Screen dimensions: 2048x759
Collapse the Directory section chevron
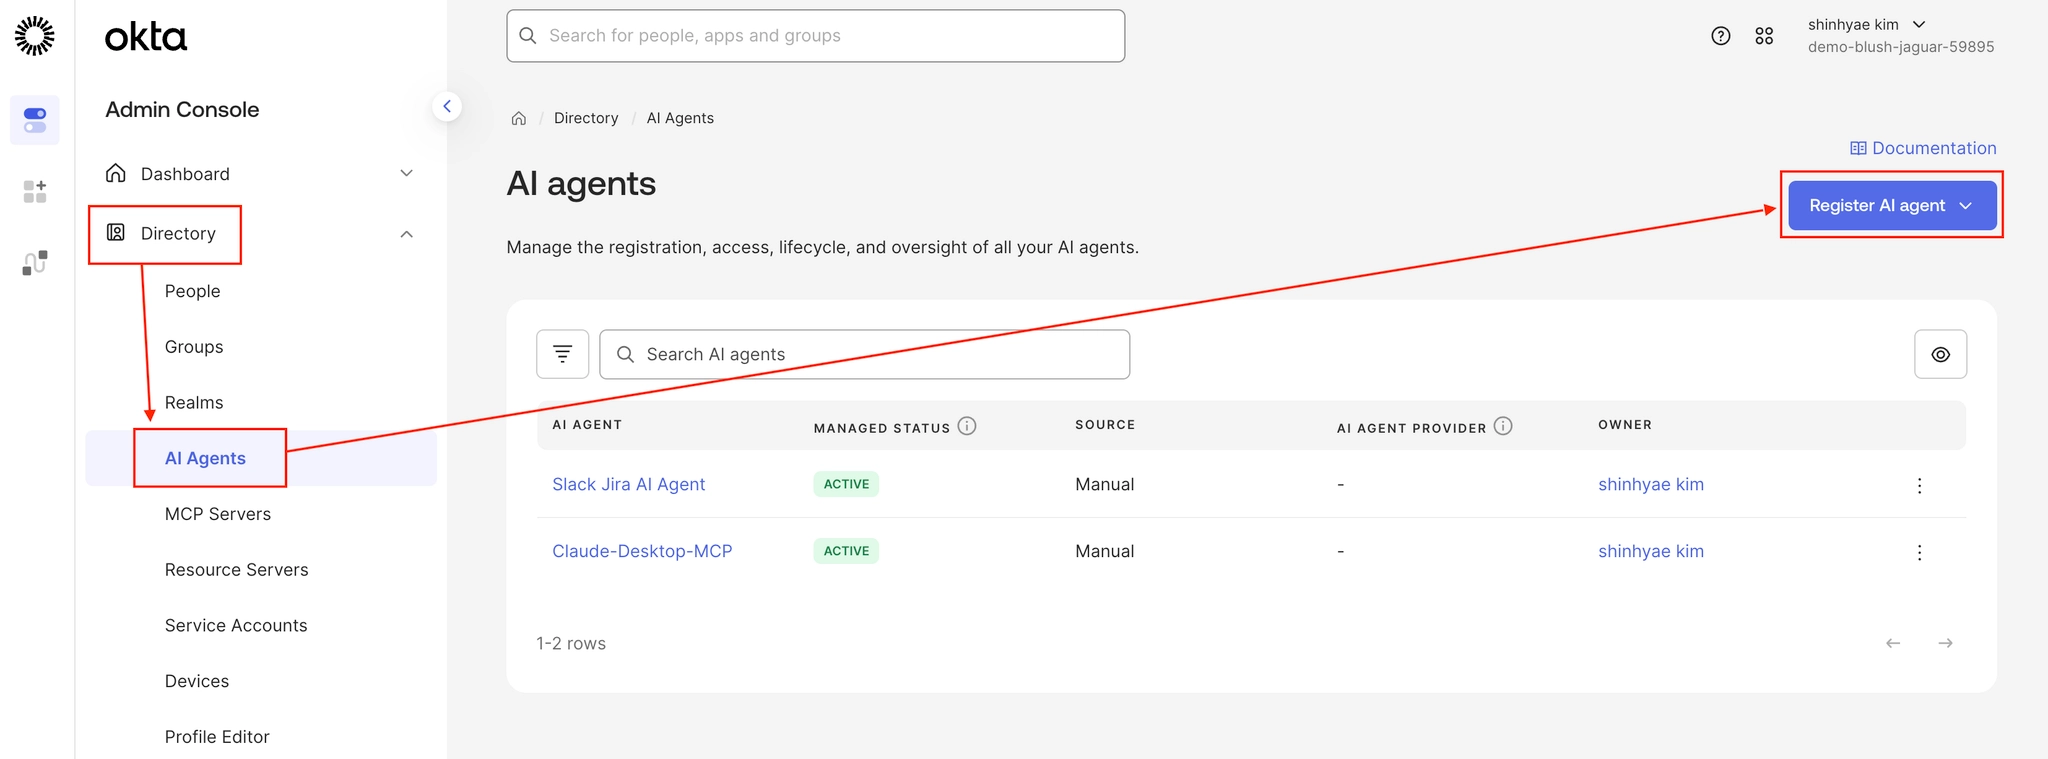click(407, 234)
